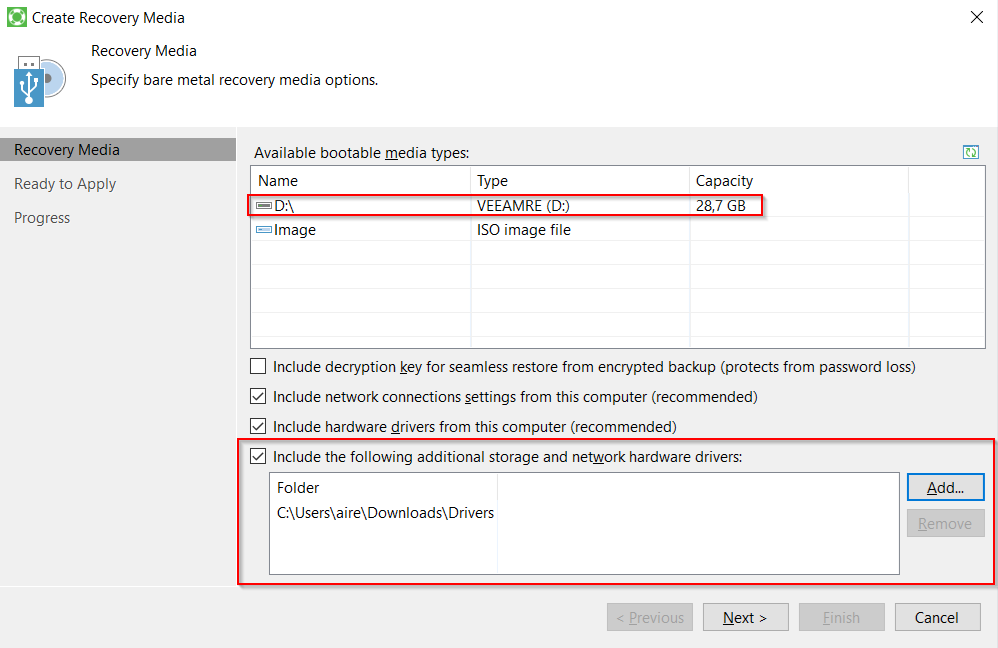Enable include decryption key checkbox
The height and width of the screenshot is (648, 998).
[258, 367]
